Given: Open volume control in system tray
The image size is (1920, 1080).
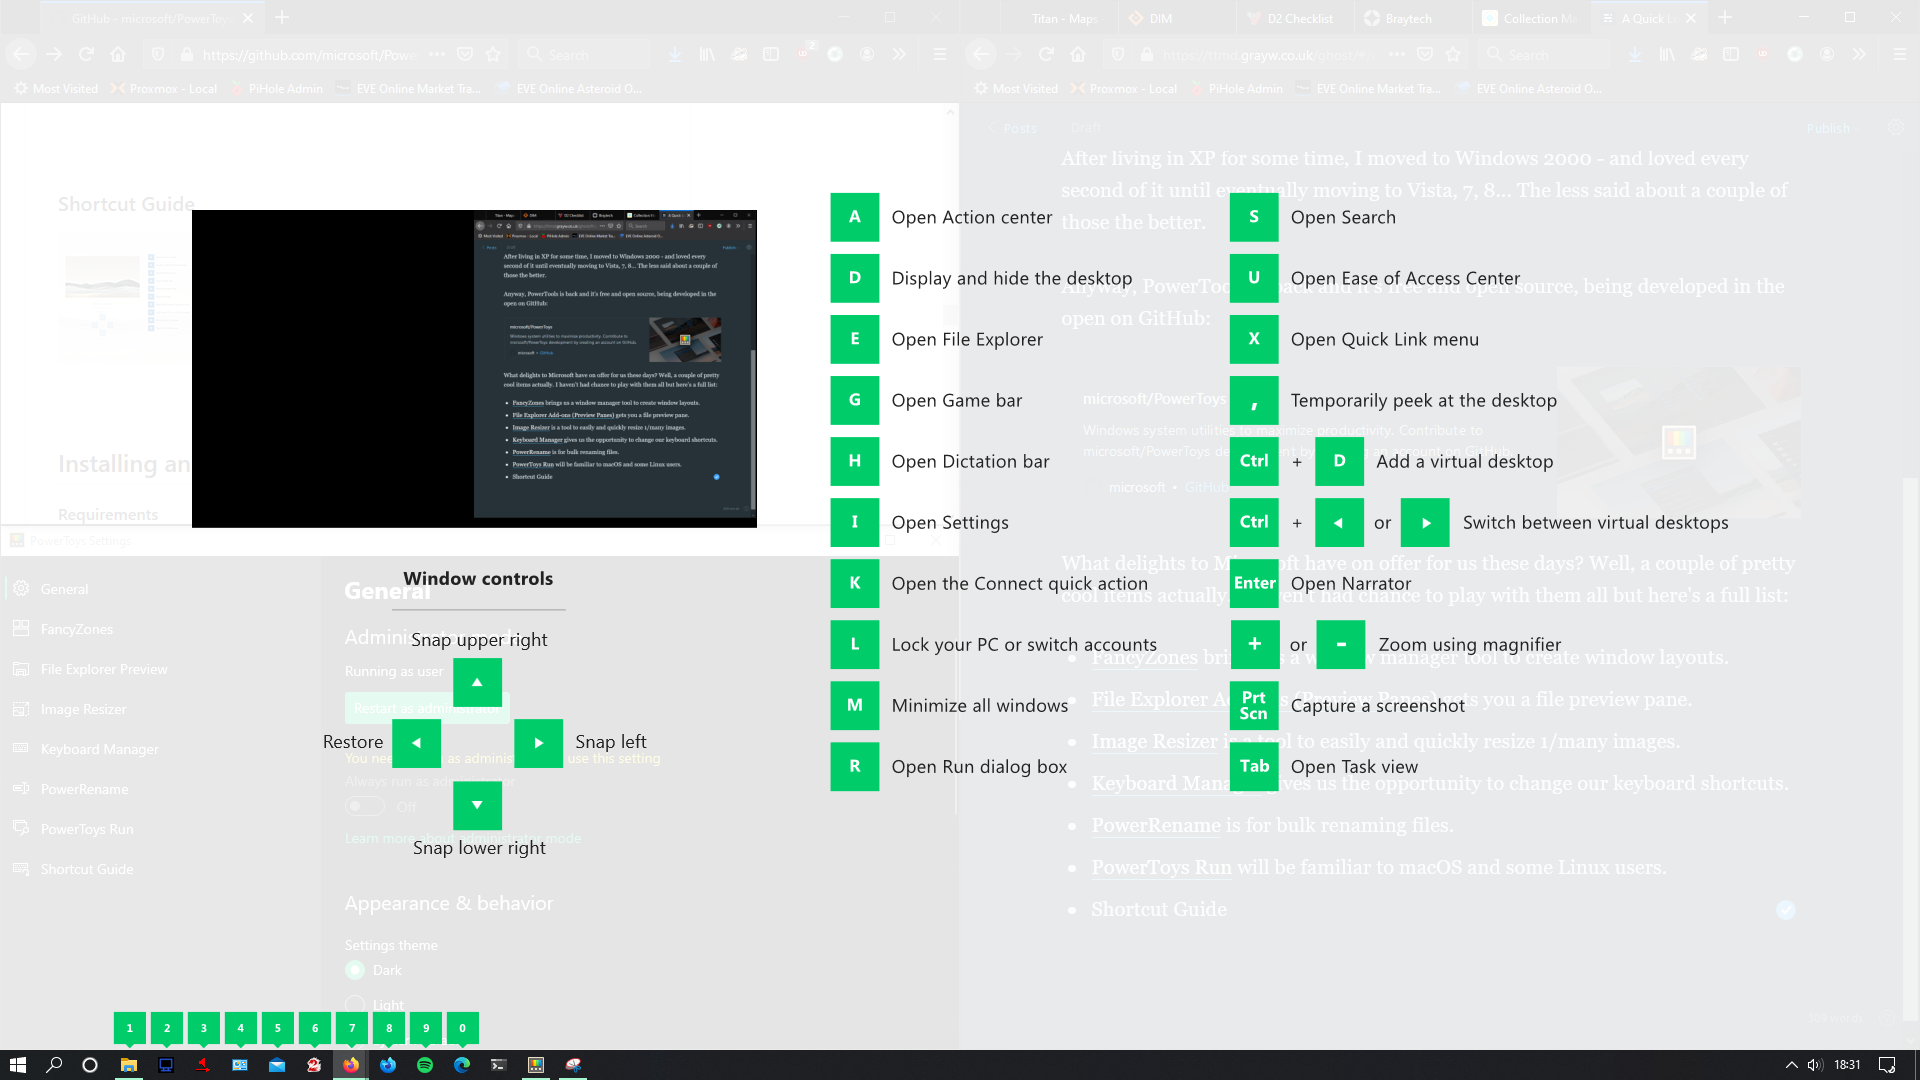Looking at the screenshot, I should click(1815, 1065).
